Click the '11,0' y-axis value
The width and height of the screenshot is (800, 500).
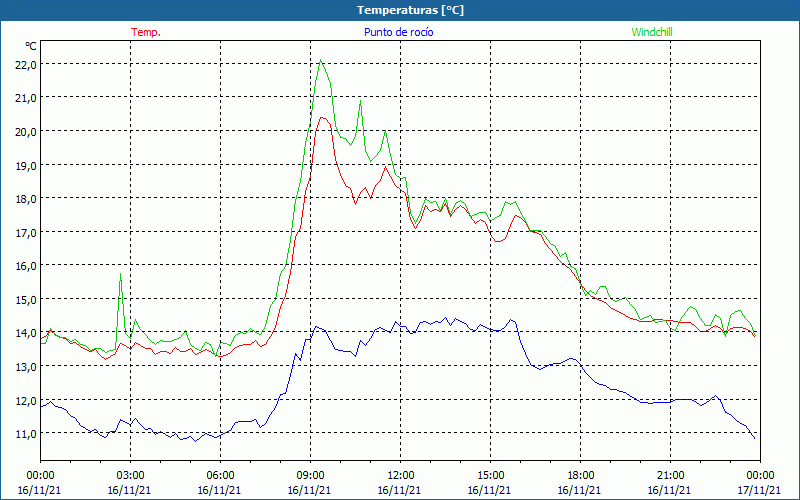(x=26, y=434)
